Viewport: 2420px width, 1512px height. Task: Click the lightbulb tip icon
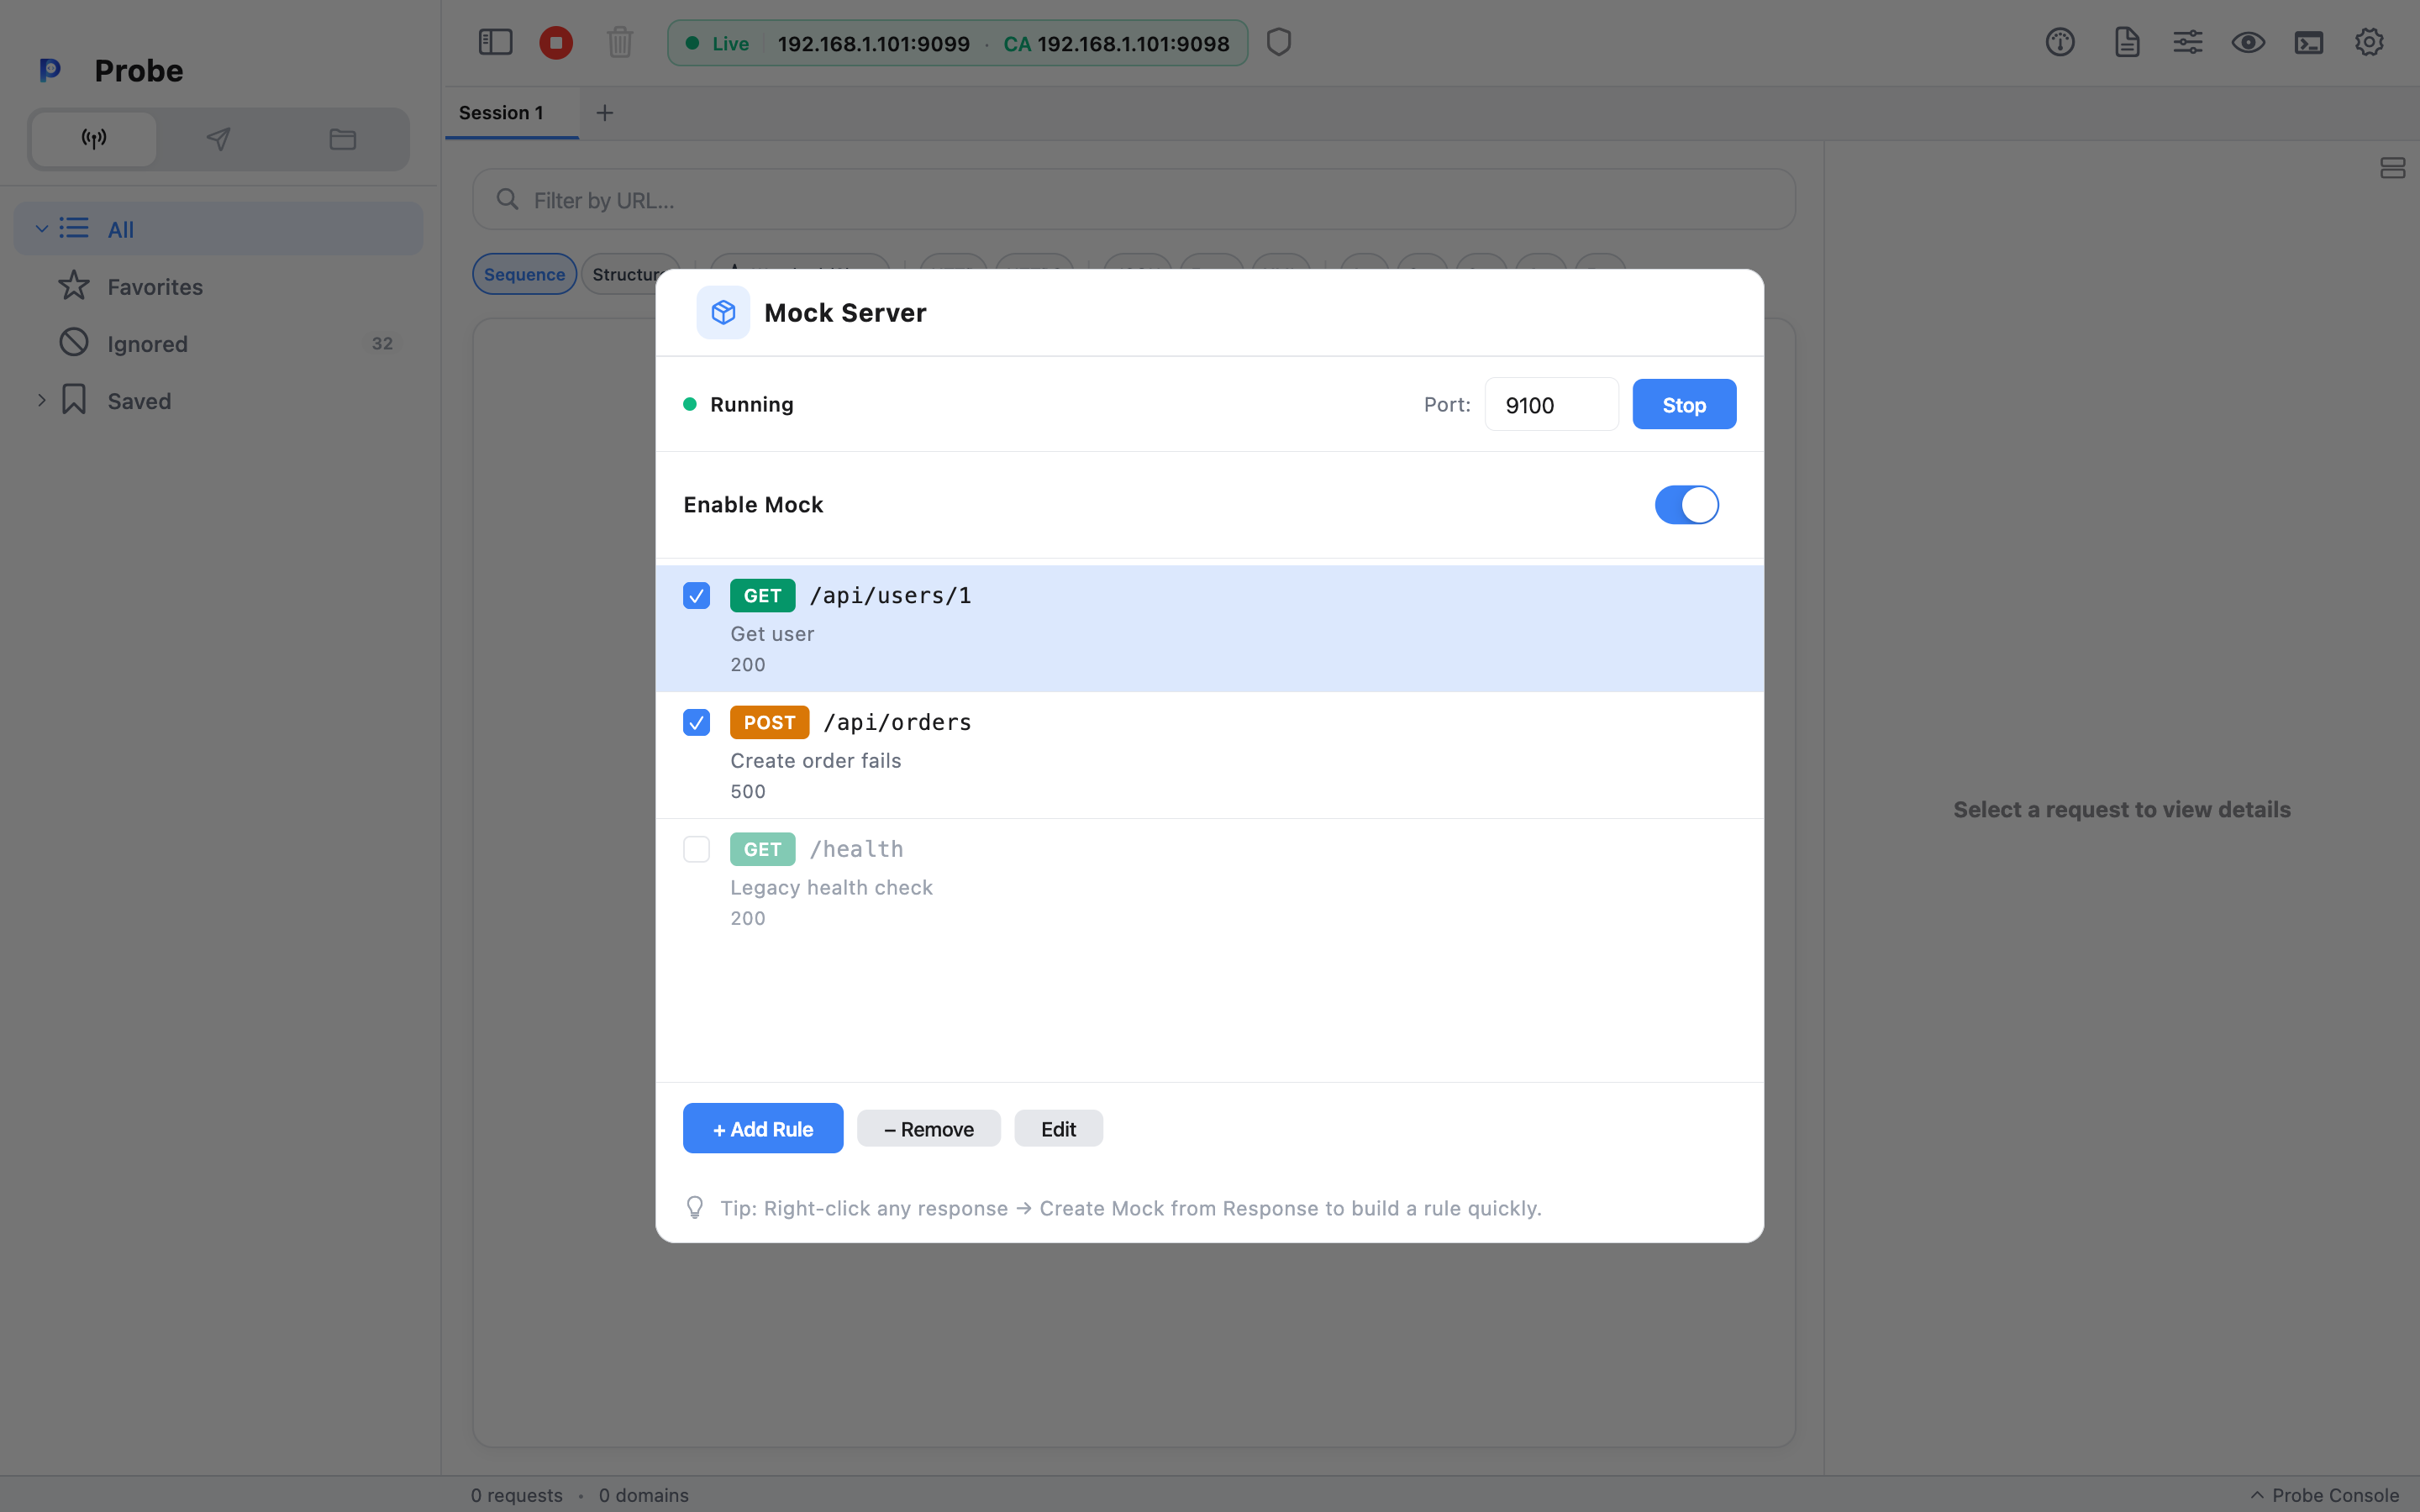click(x=695, y=1208)
